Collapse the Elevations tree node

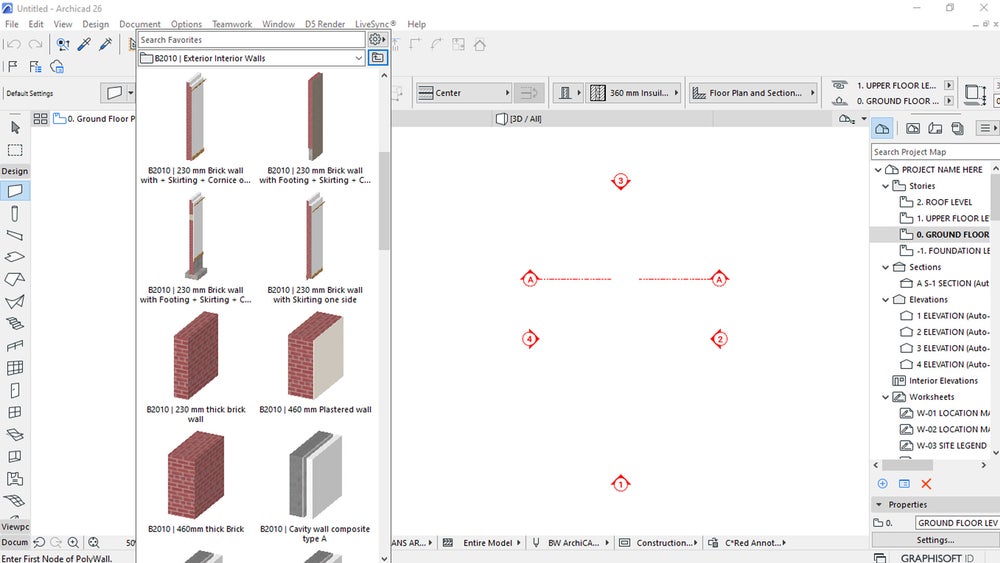click(885, 300)
